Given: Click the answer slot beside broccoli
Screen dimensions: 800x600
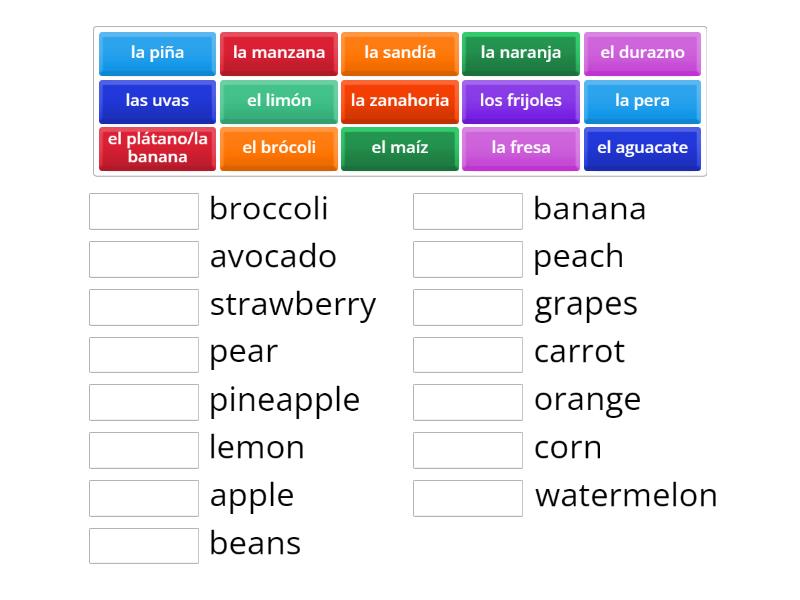Looking at the screenshot, I should [143, 210].
